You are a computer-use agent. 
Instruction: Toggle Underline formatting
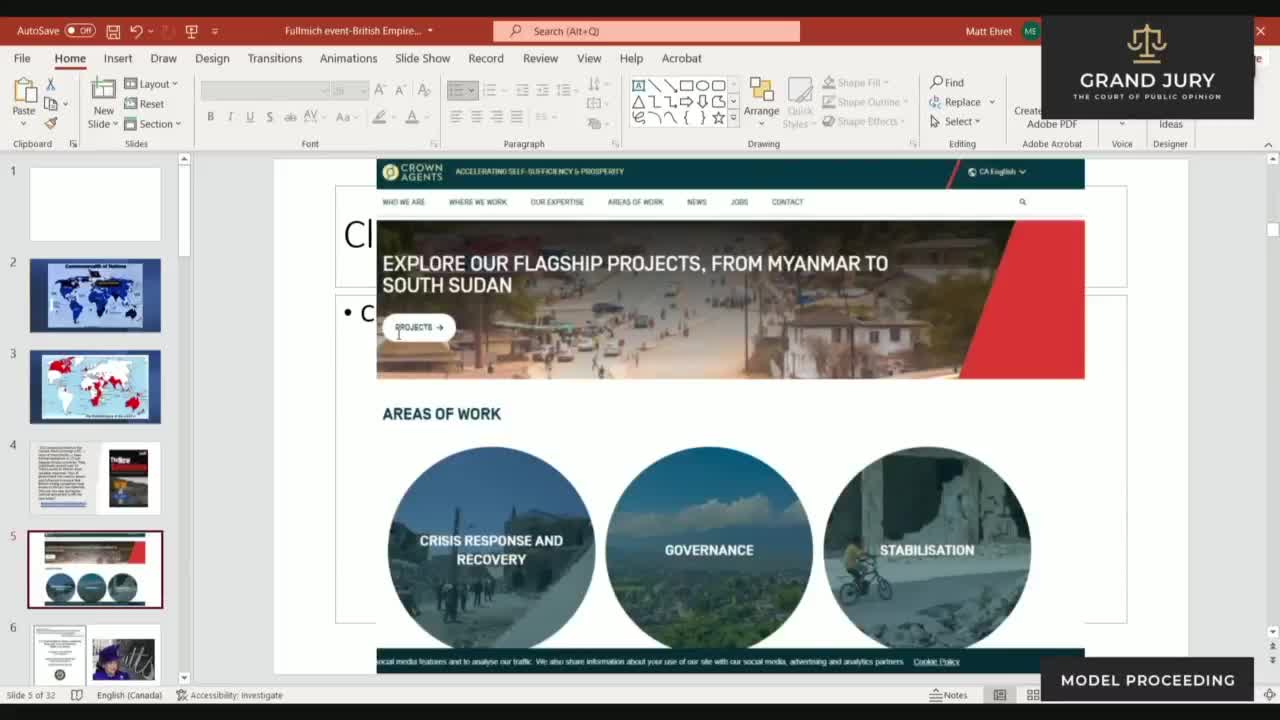(250, 117)
